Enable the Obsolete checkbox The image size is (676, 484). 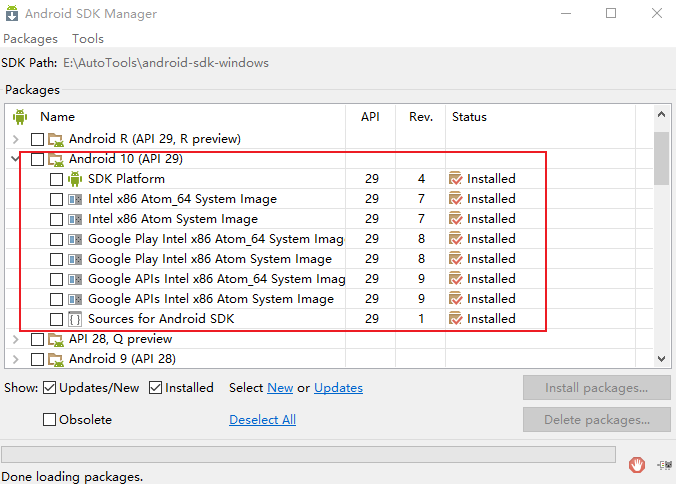tap(50, 420)
